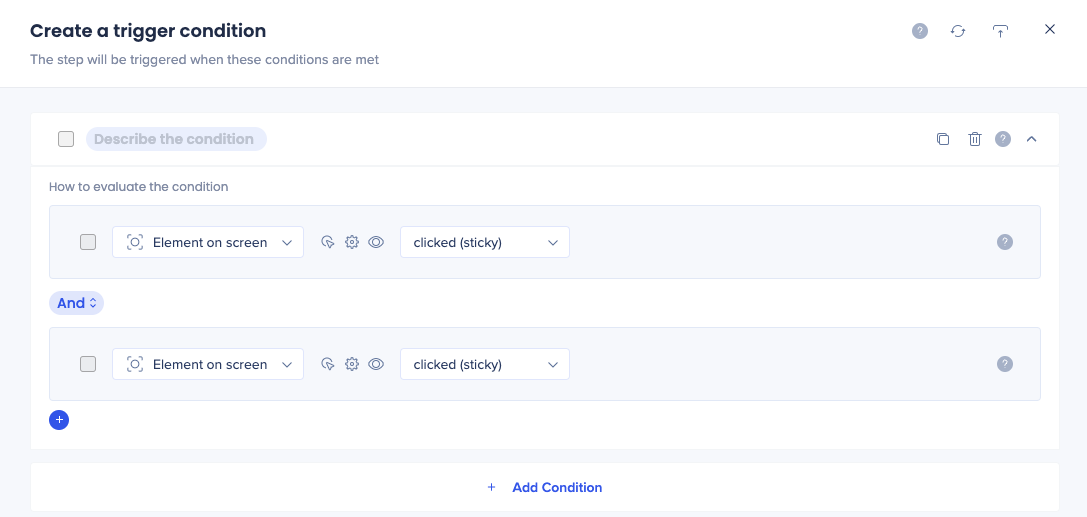Image resolution: width=1087 pixels, height=517 pixels.
Task: Open the second 'clicked (sticky)' dropdown
Action: point(485,364)
